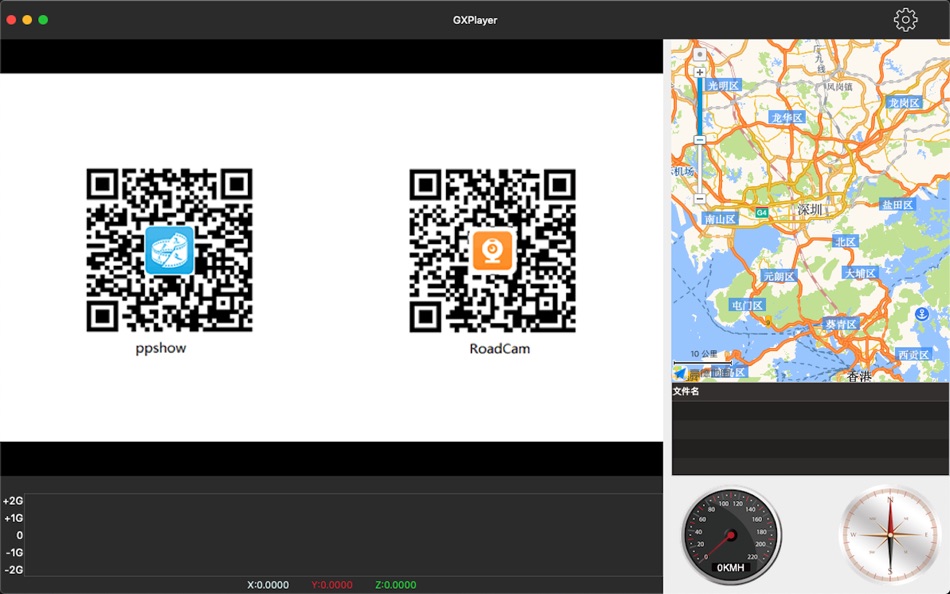Screen dimensions: 950x594
Task: Click the 香港 city name on map
Action: coord(859,376)
